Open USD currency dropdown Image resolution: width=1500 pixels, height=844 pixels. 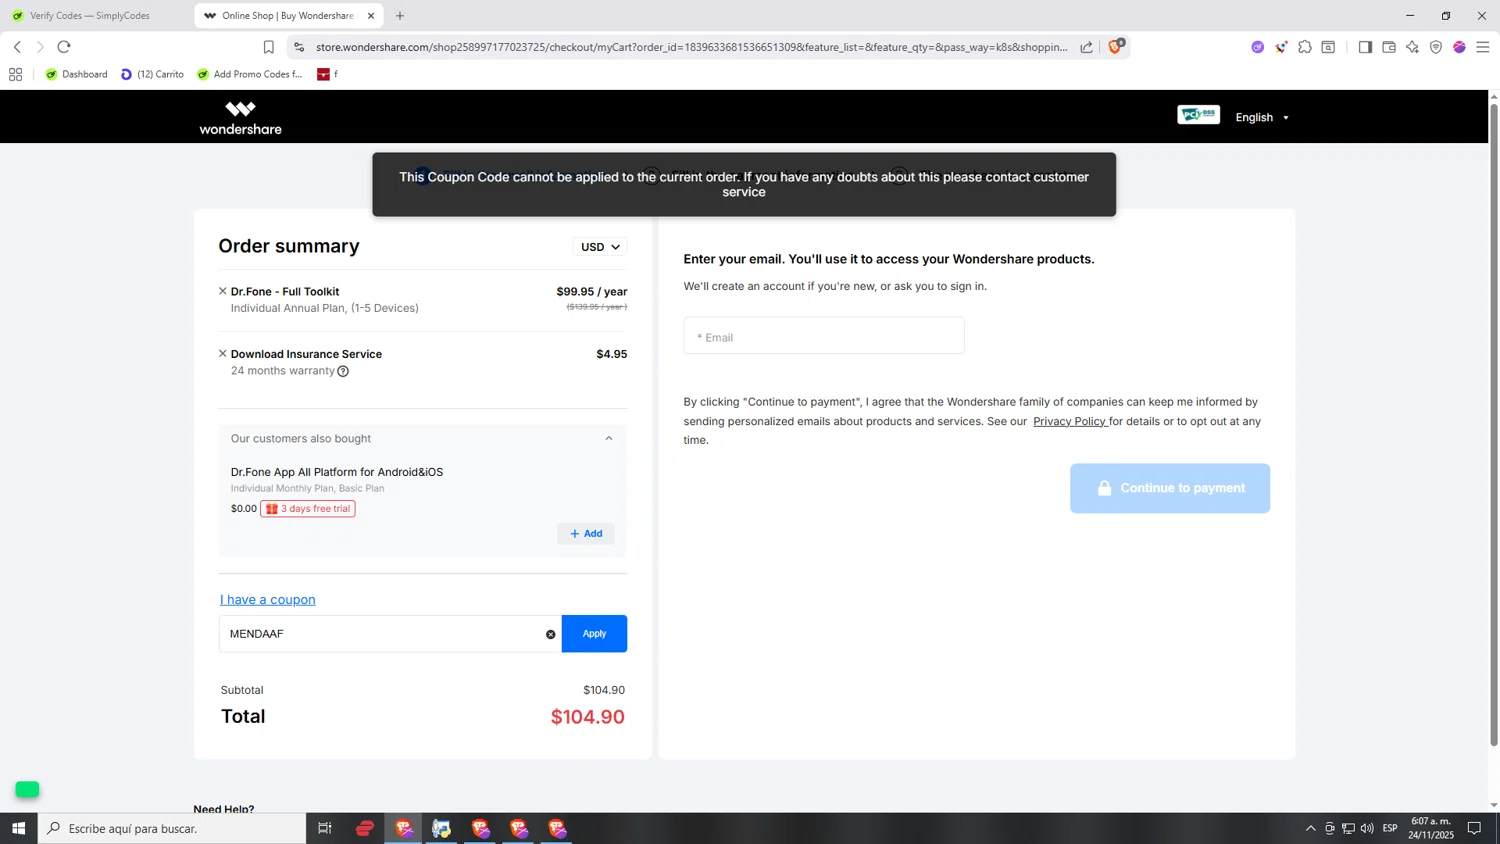click(600, 247)
